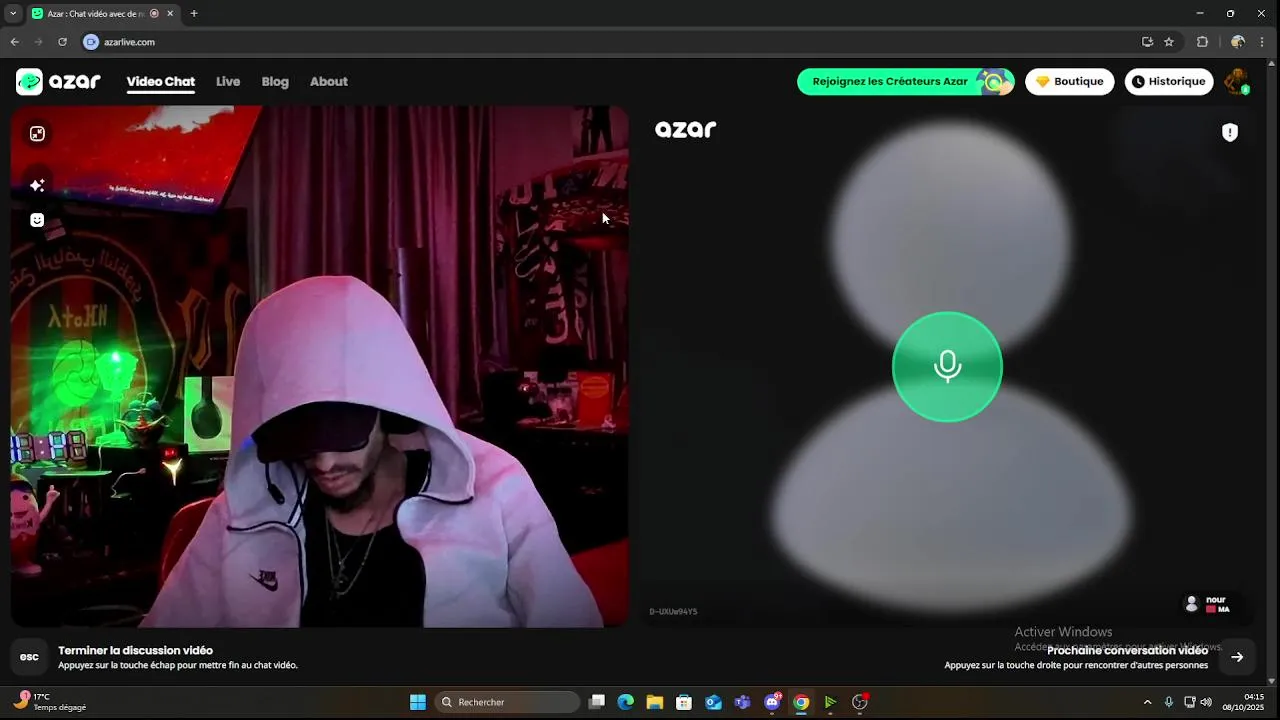Close the Azar browser tab
This screenshot has width=1280, height=720.
[x=170, y=13]
